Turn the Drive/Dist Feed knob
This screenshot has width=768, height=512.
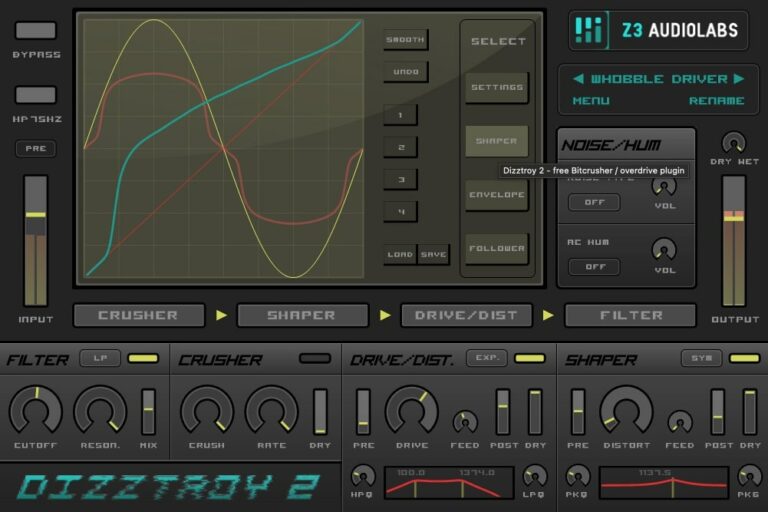(465, 422)
